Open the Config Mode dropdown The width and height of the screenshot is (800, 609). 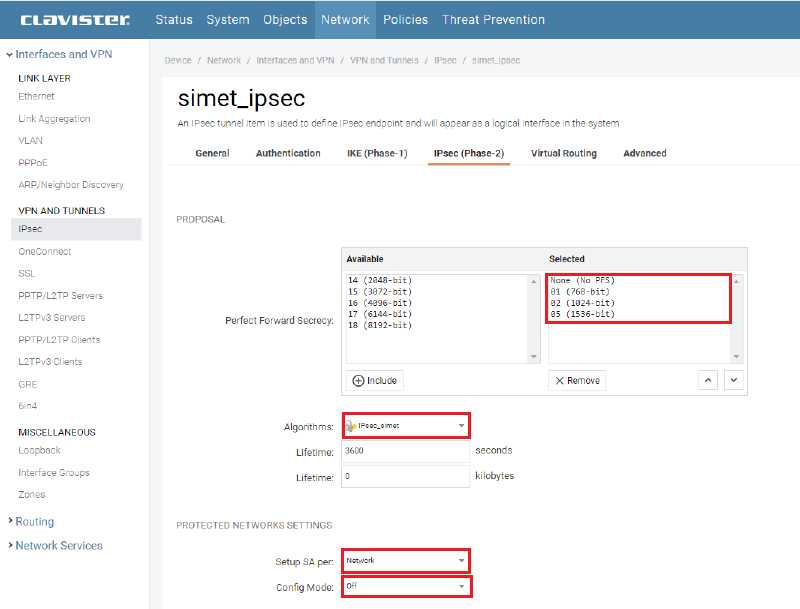[406, 586]
